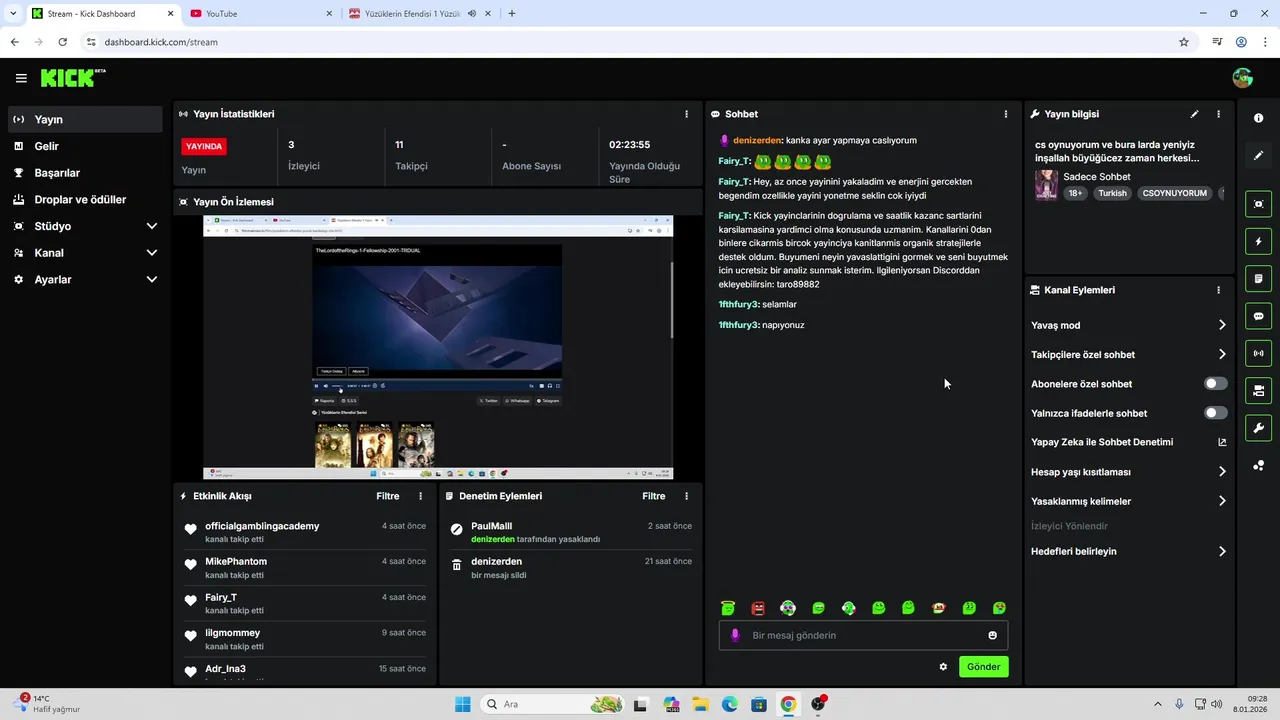The height and width of the screenshot is (720, 1280).
Task: Click the CSOYNUYORUM tag
Action: [x=1174, y=193]
